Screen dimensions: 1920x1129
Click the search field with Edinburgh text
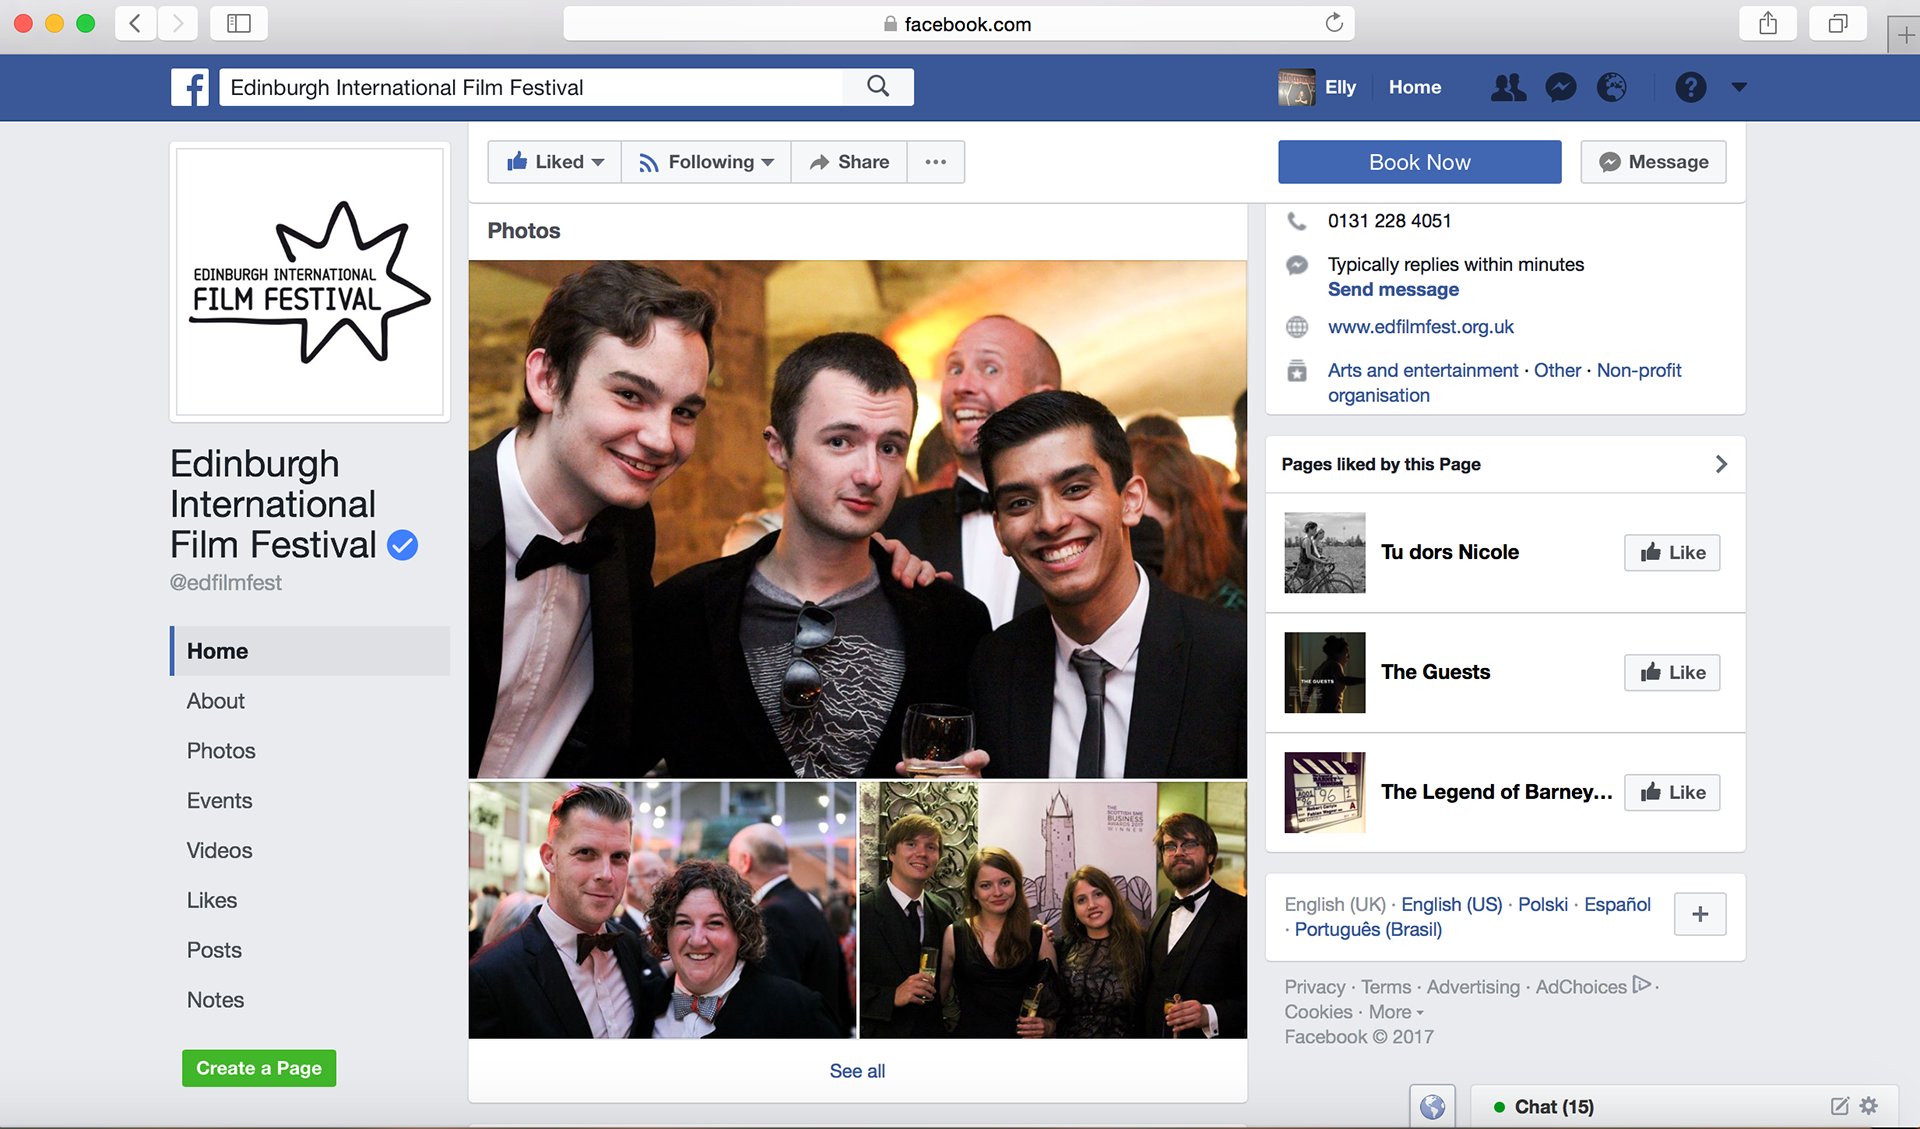click(x=531, y=87)
